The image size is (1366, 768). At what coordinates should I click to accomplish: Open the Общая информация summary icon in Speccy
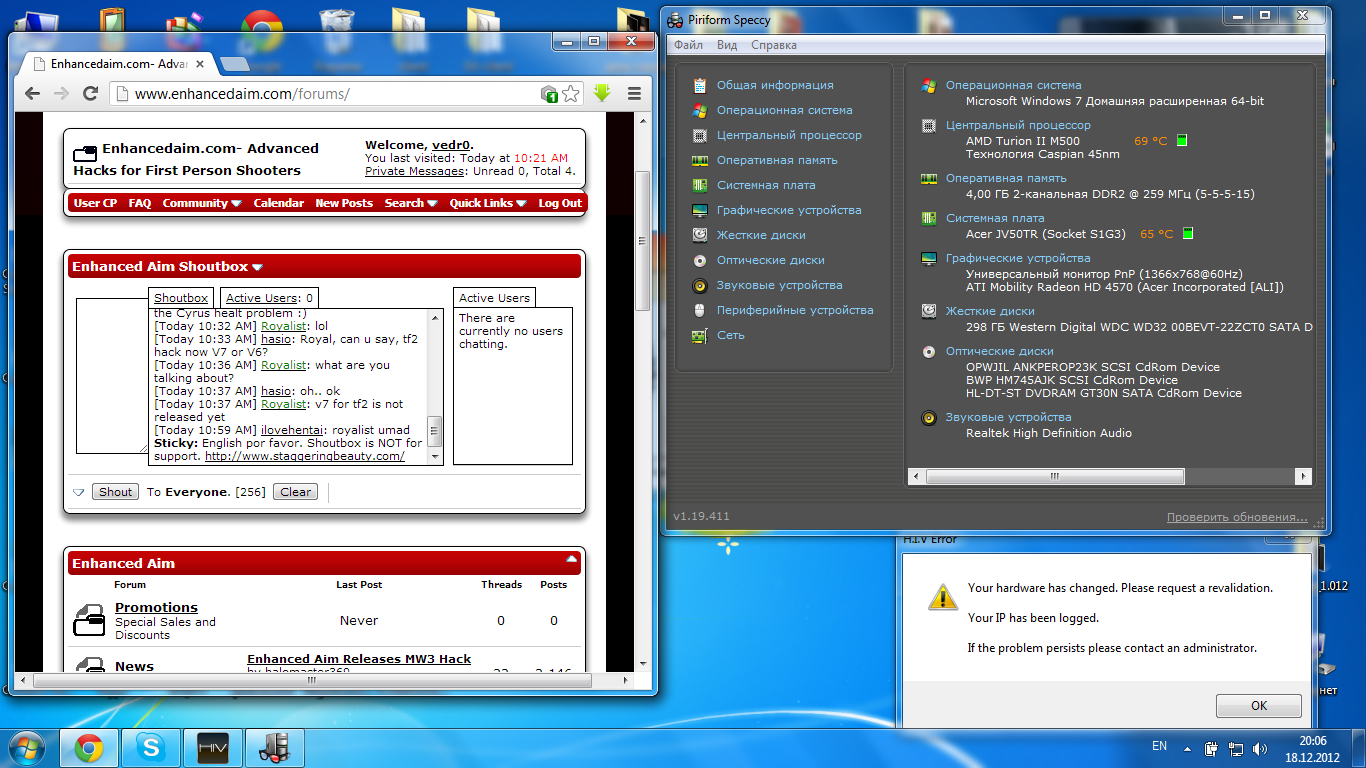[x=700, y=85]
